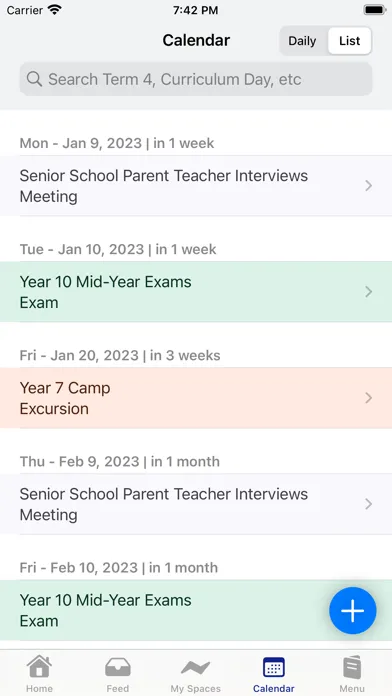392x696 pixels.
Task: Expand chevron on Year 7 Camp row
Action: [x=368, y=398]
